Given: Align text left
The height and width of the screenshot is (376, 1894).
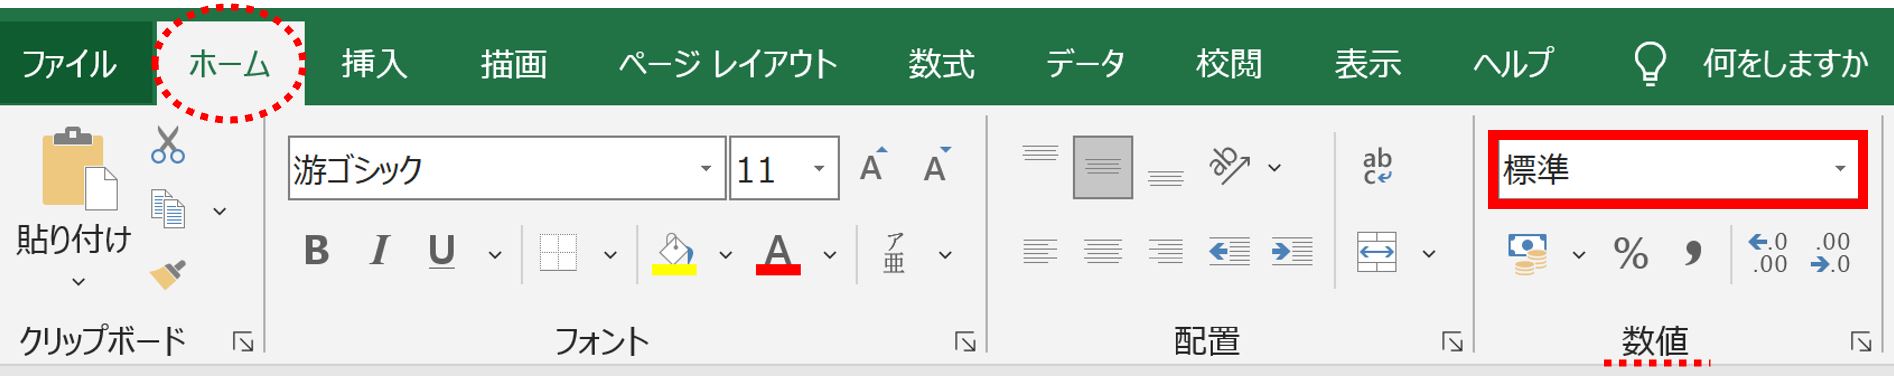Looking at the screenshot, I should point(1040,251).
